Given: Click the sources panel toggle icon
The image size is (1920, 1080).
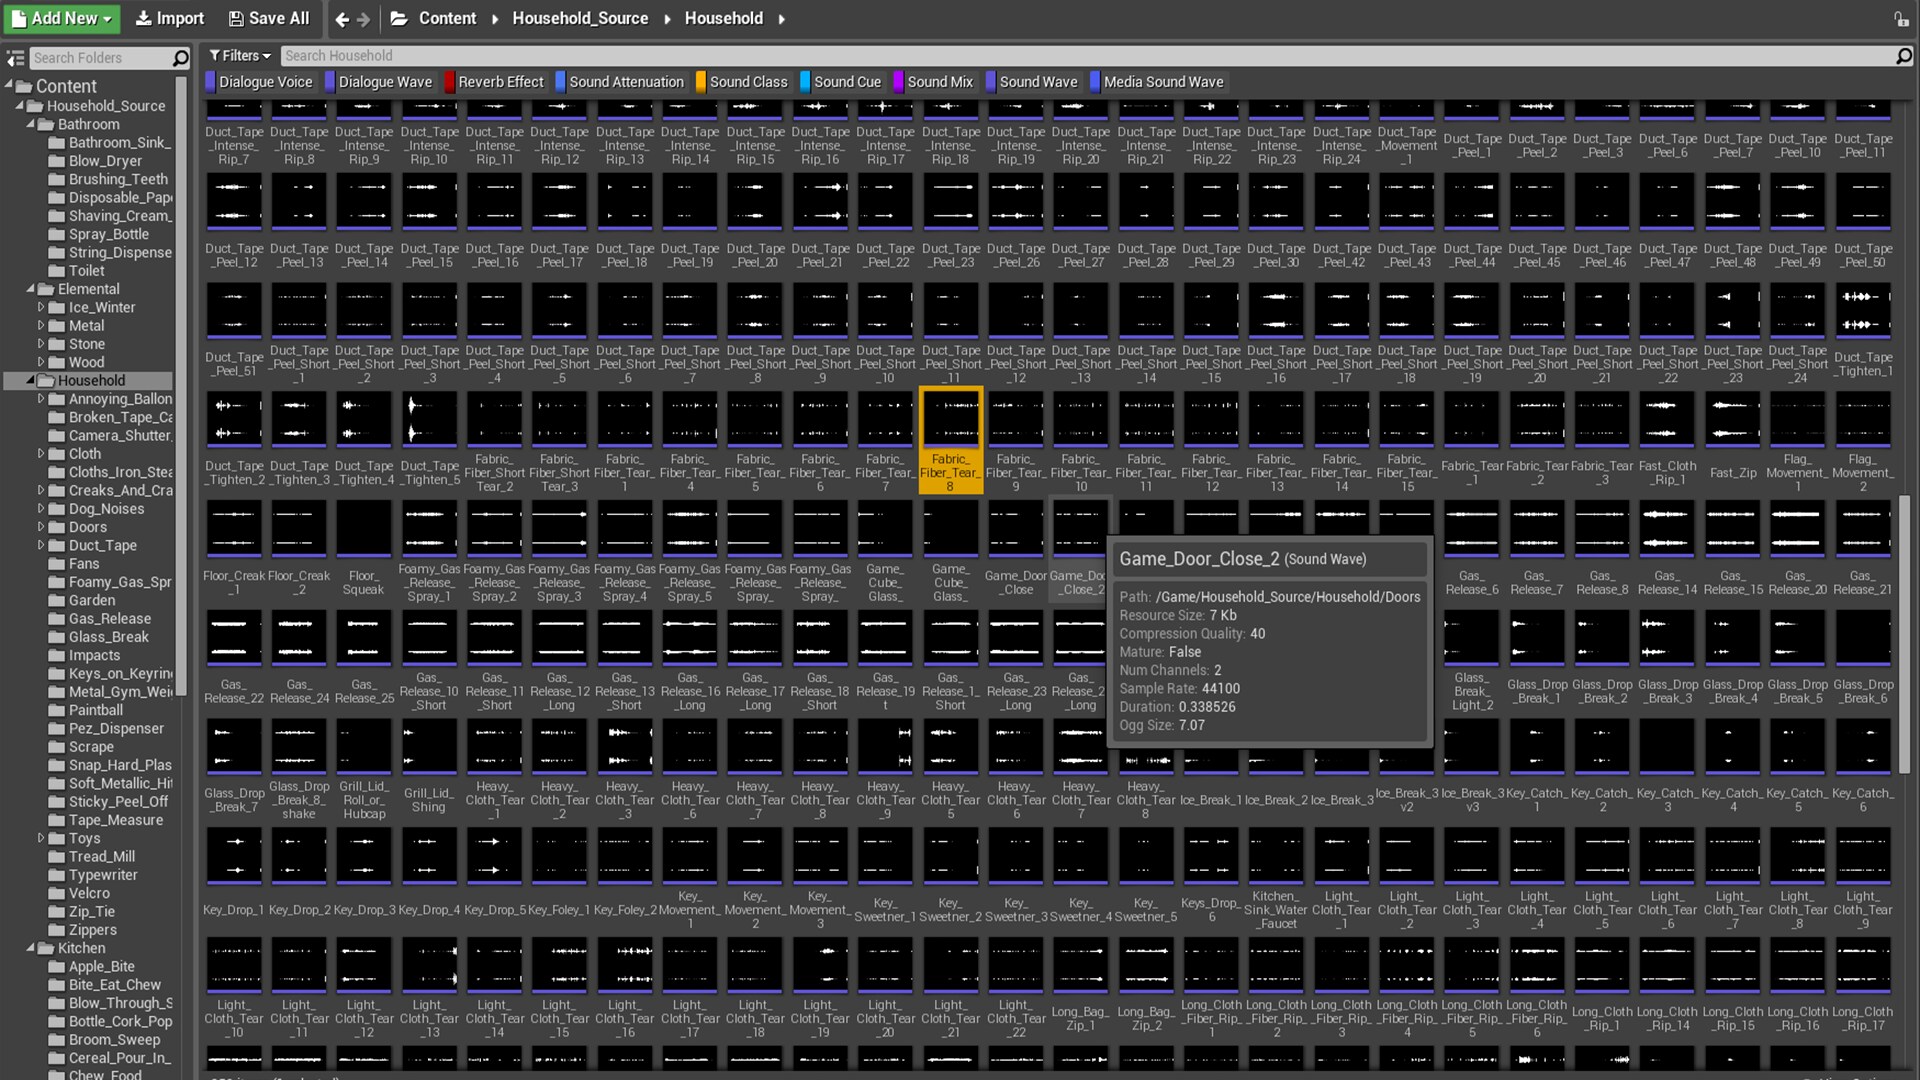Looking at the screenshot, I should pos(15,58).
